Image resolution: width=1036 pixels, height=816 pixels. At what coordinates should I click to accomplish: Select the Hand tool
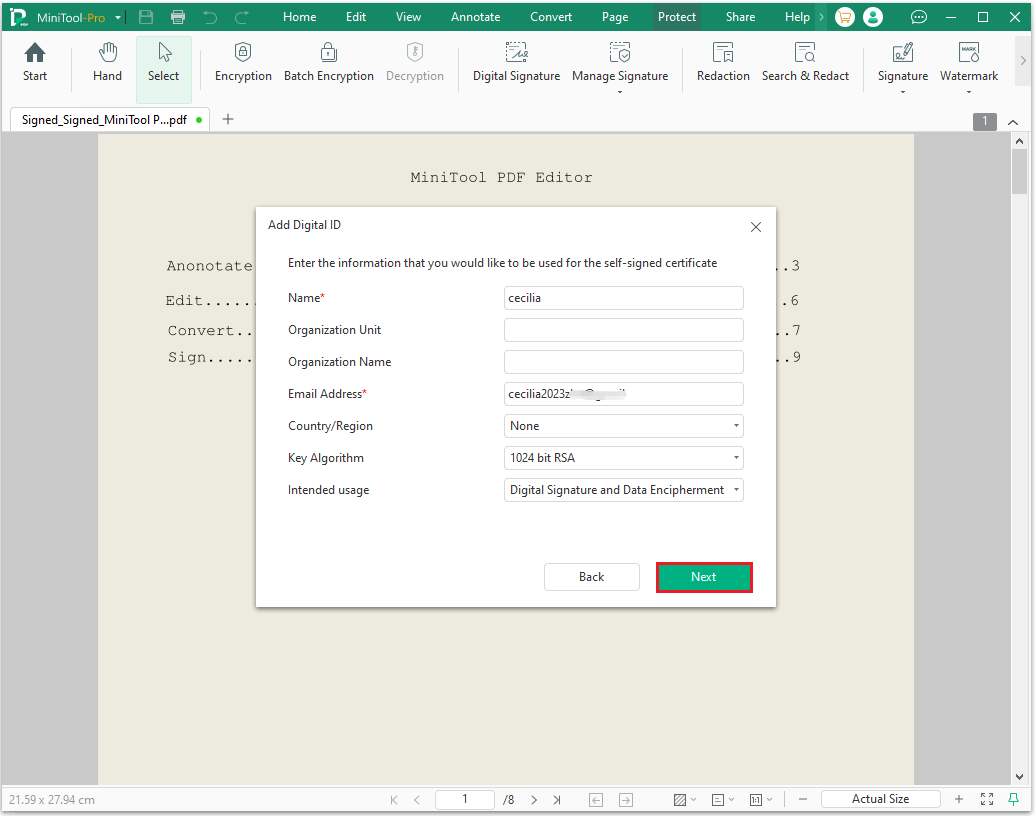tap(106, 64)
